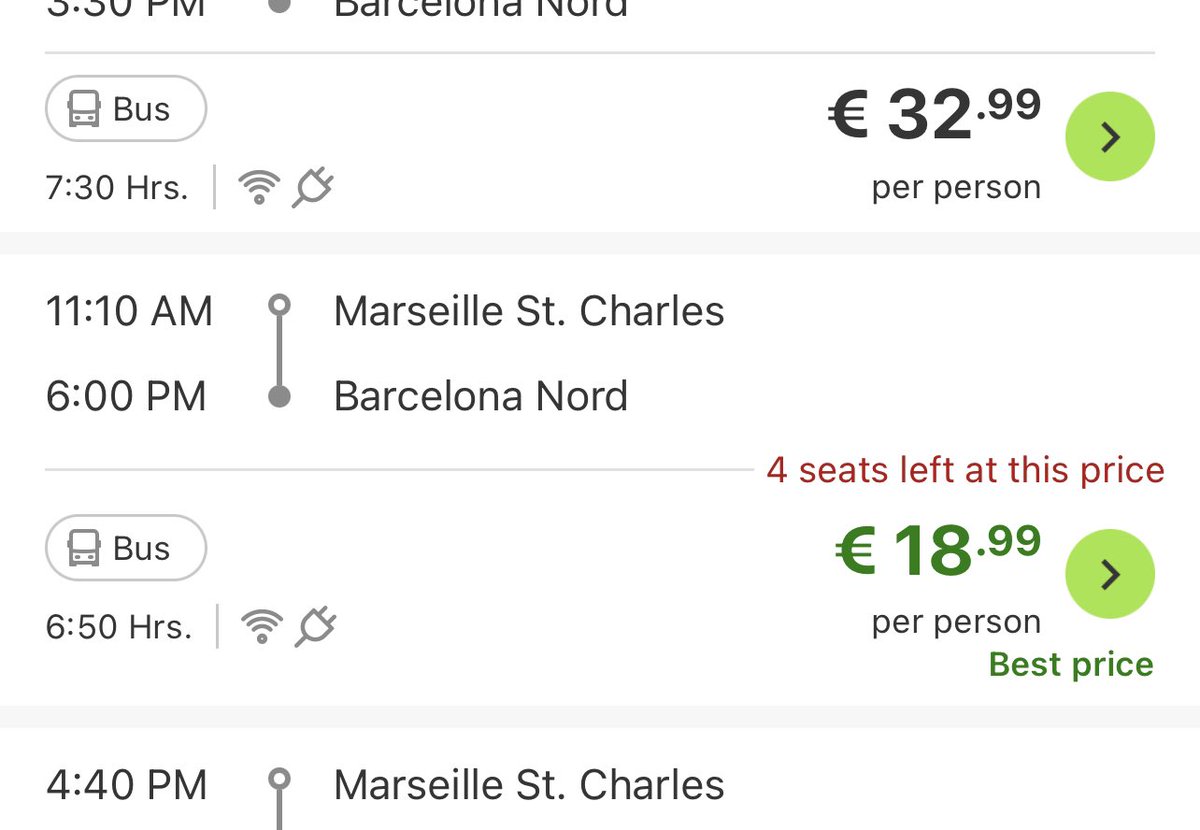Select the green €18.99 price
Viewport: 1200px width, 830px height.
coord(937,550)
